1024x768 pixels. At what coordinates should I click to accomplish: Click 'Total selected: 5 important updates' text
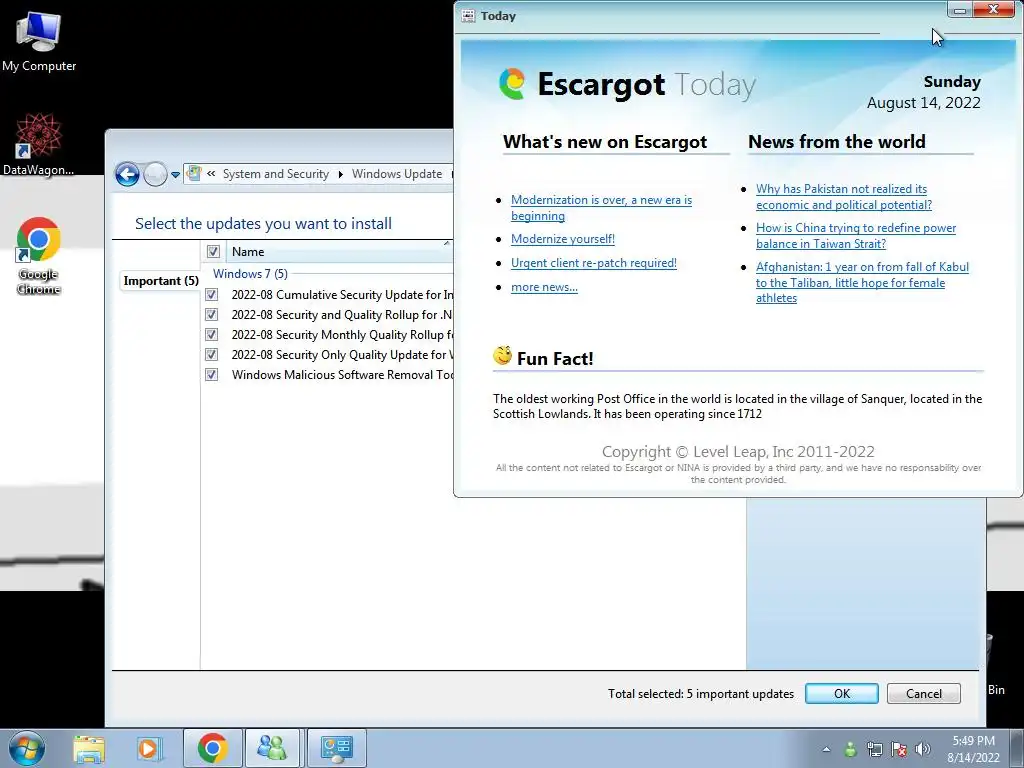701,694
